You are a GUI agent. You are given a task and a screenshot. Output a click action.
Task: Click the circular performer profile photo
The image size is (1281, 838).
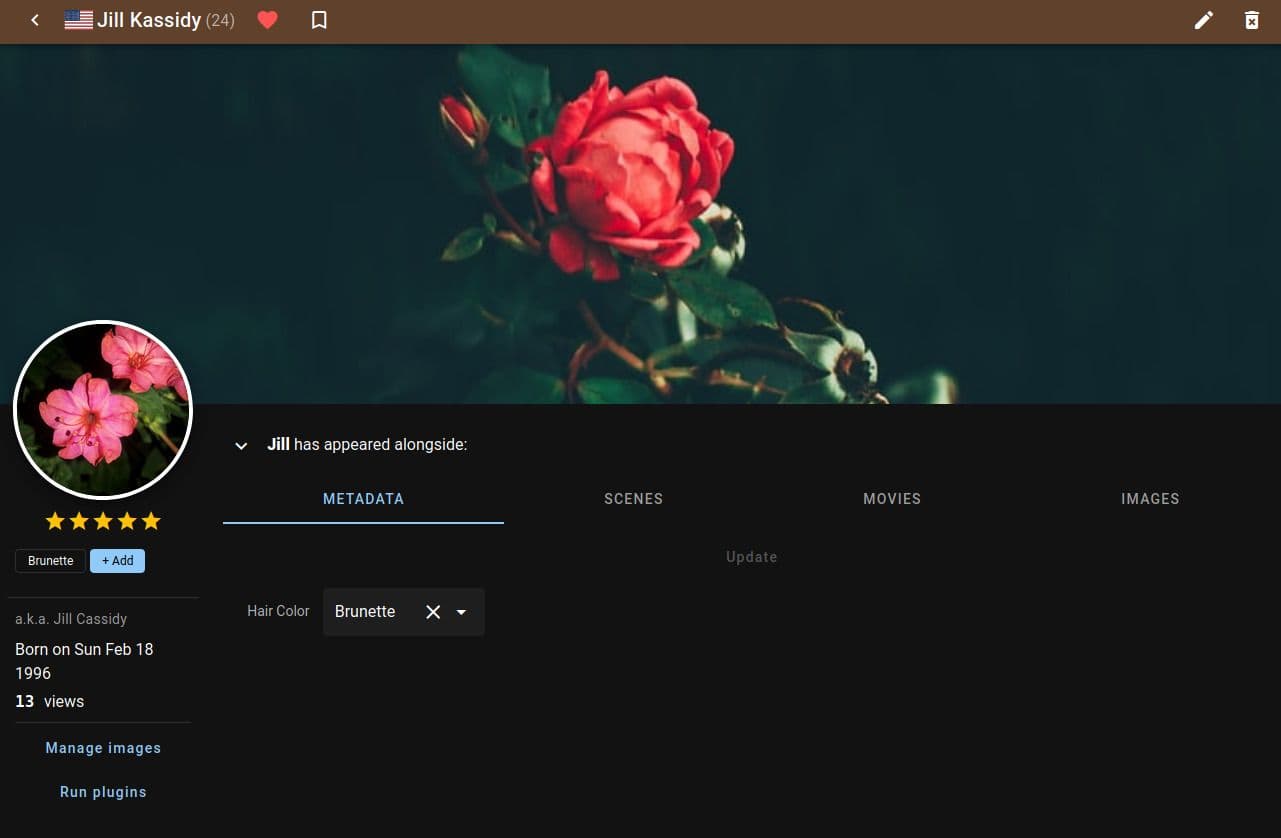tap(103, 409)
